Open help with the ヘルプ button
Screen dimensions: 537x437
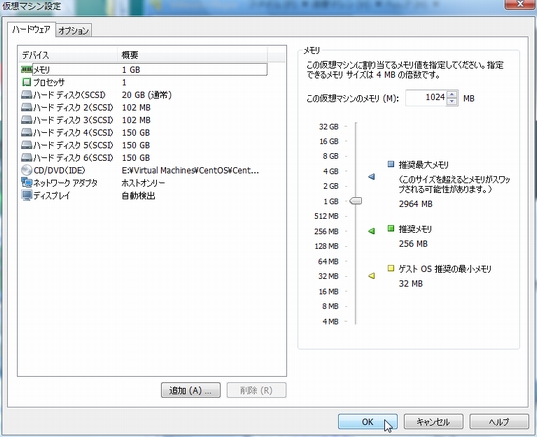[499, 422]
